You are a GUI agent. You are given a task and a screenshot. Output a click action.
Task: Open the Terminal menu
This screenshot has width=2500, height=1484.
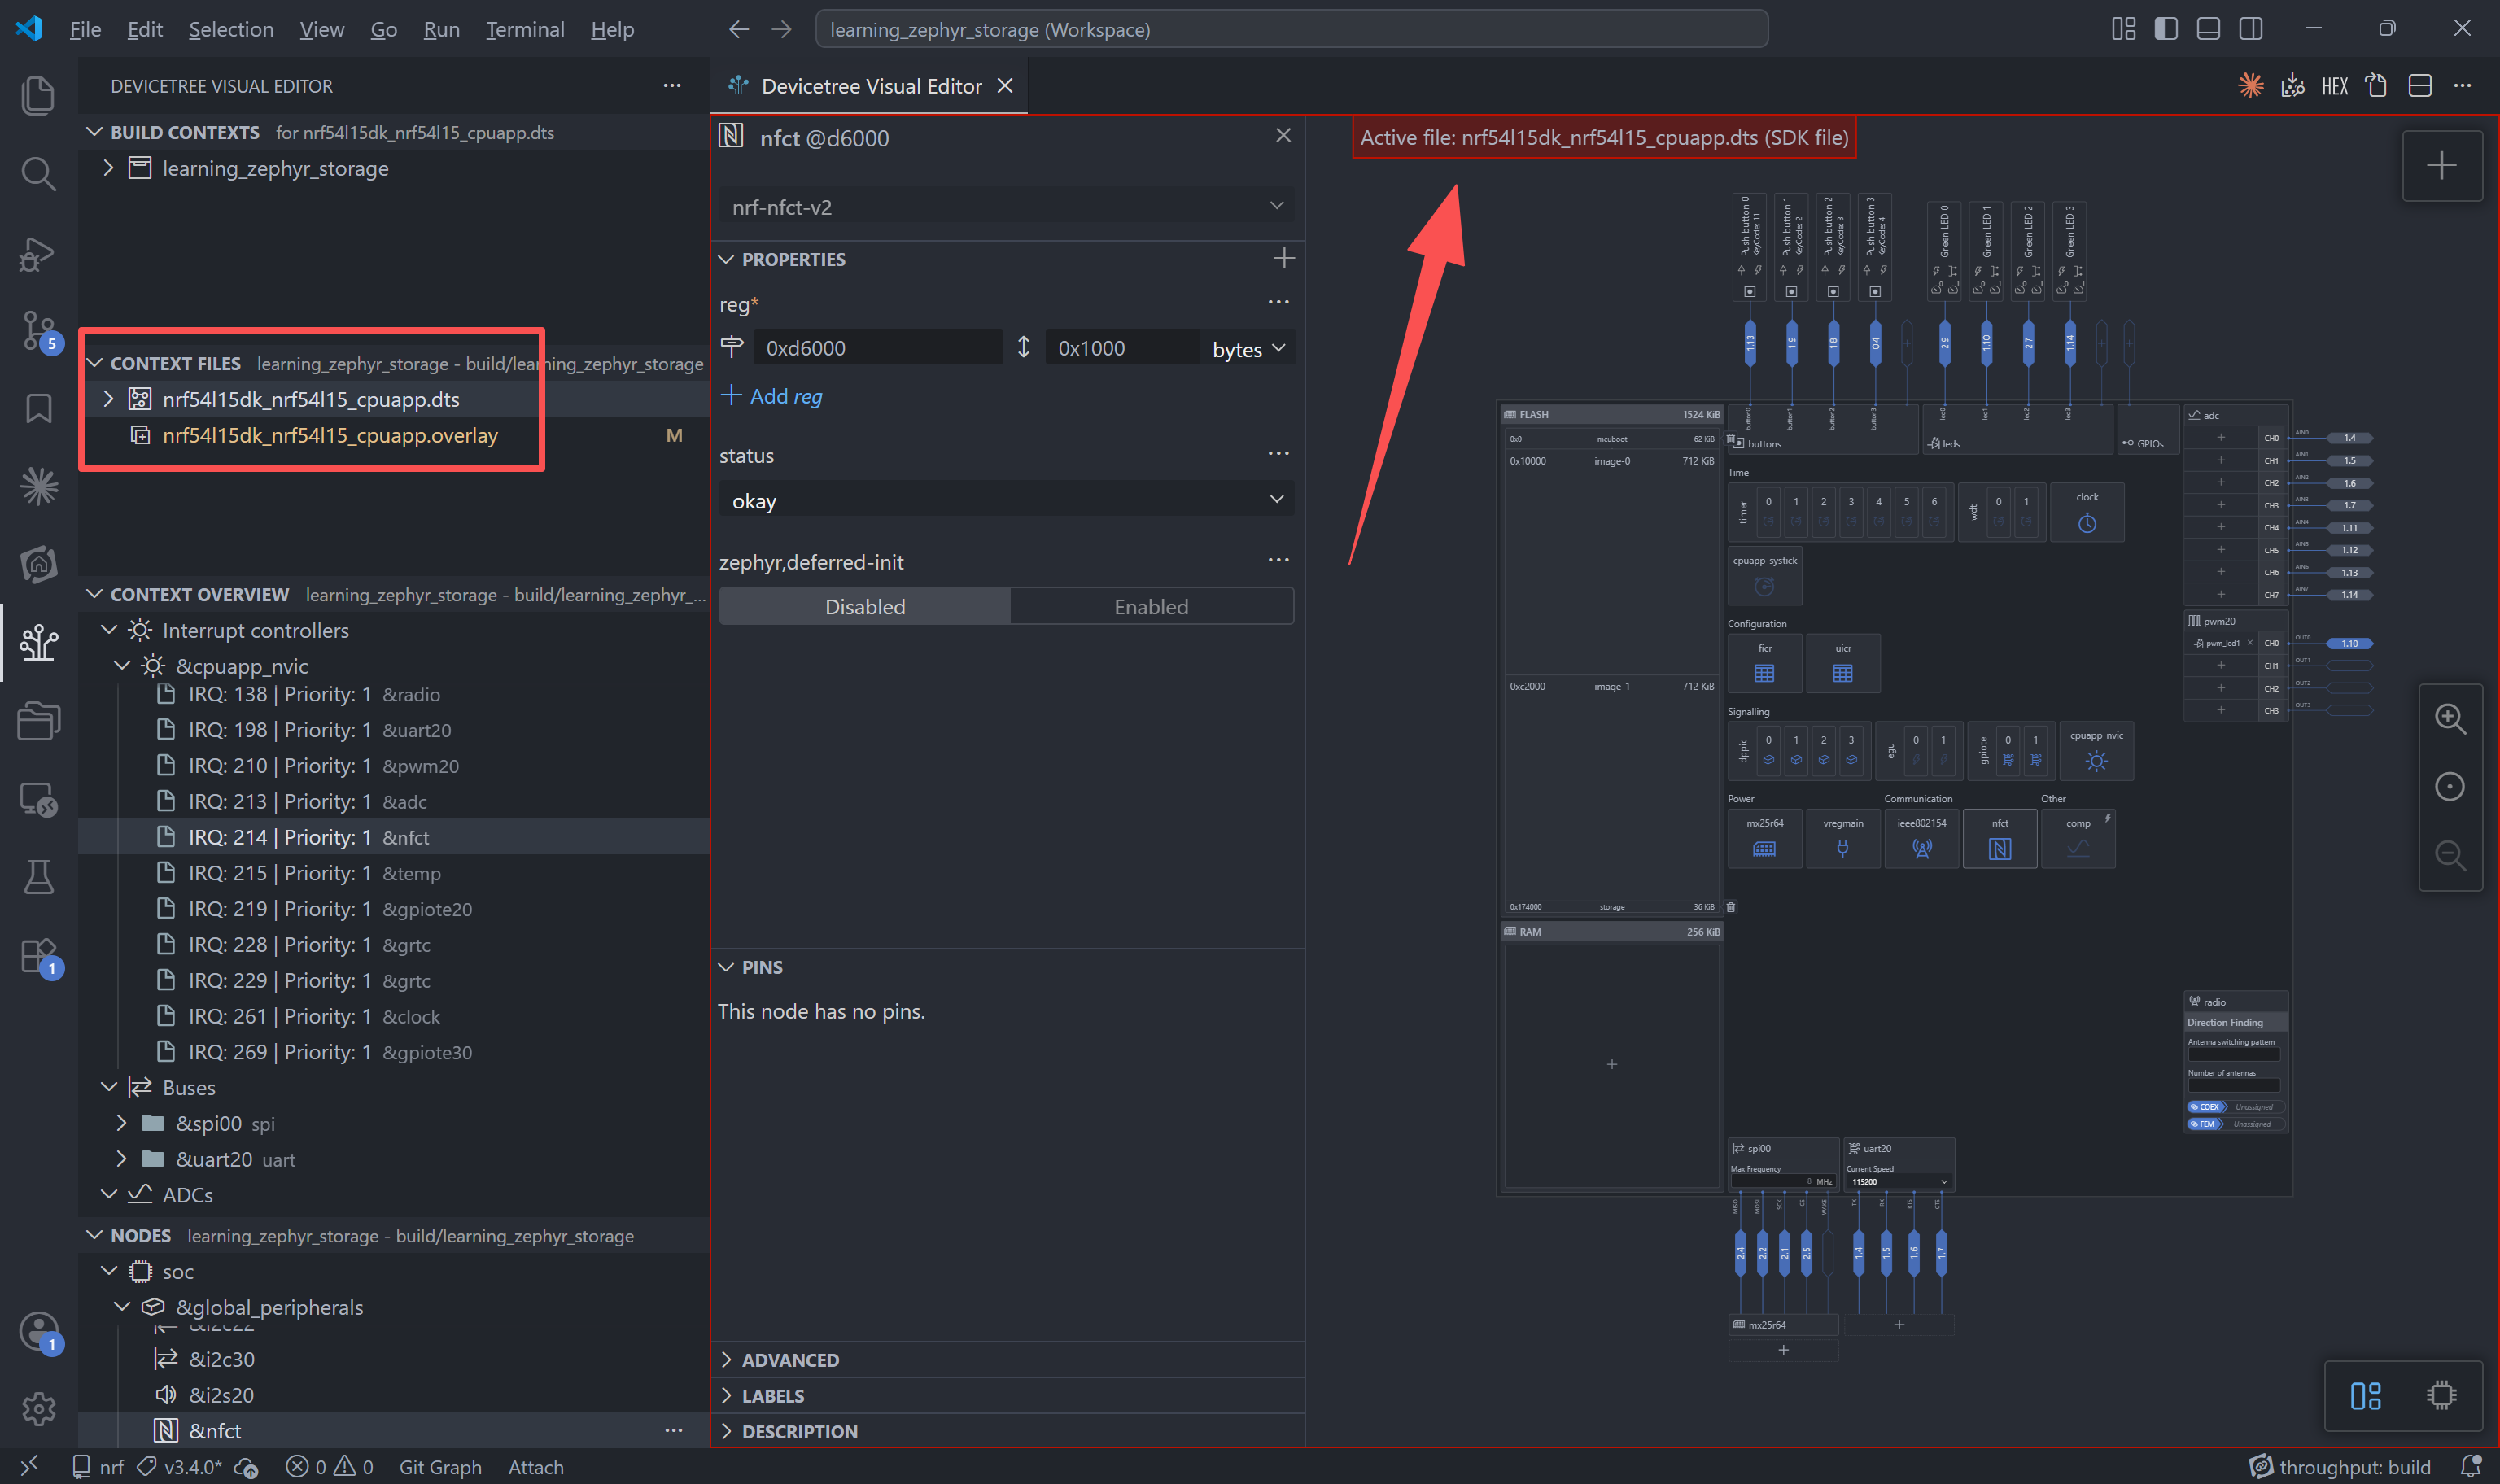(x=525, y=29)
